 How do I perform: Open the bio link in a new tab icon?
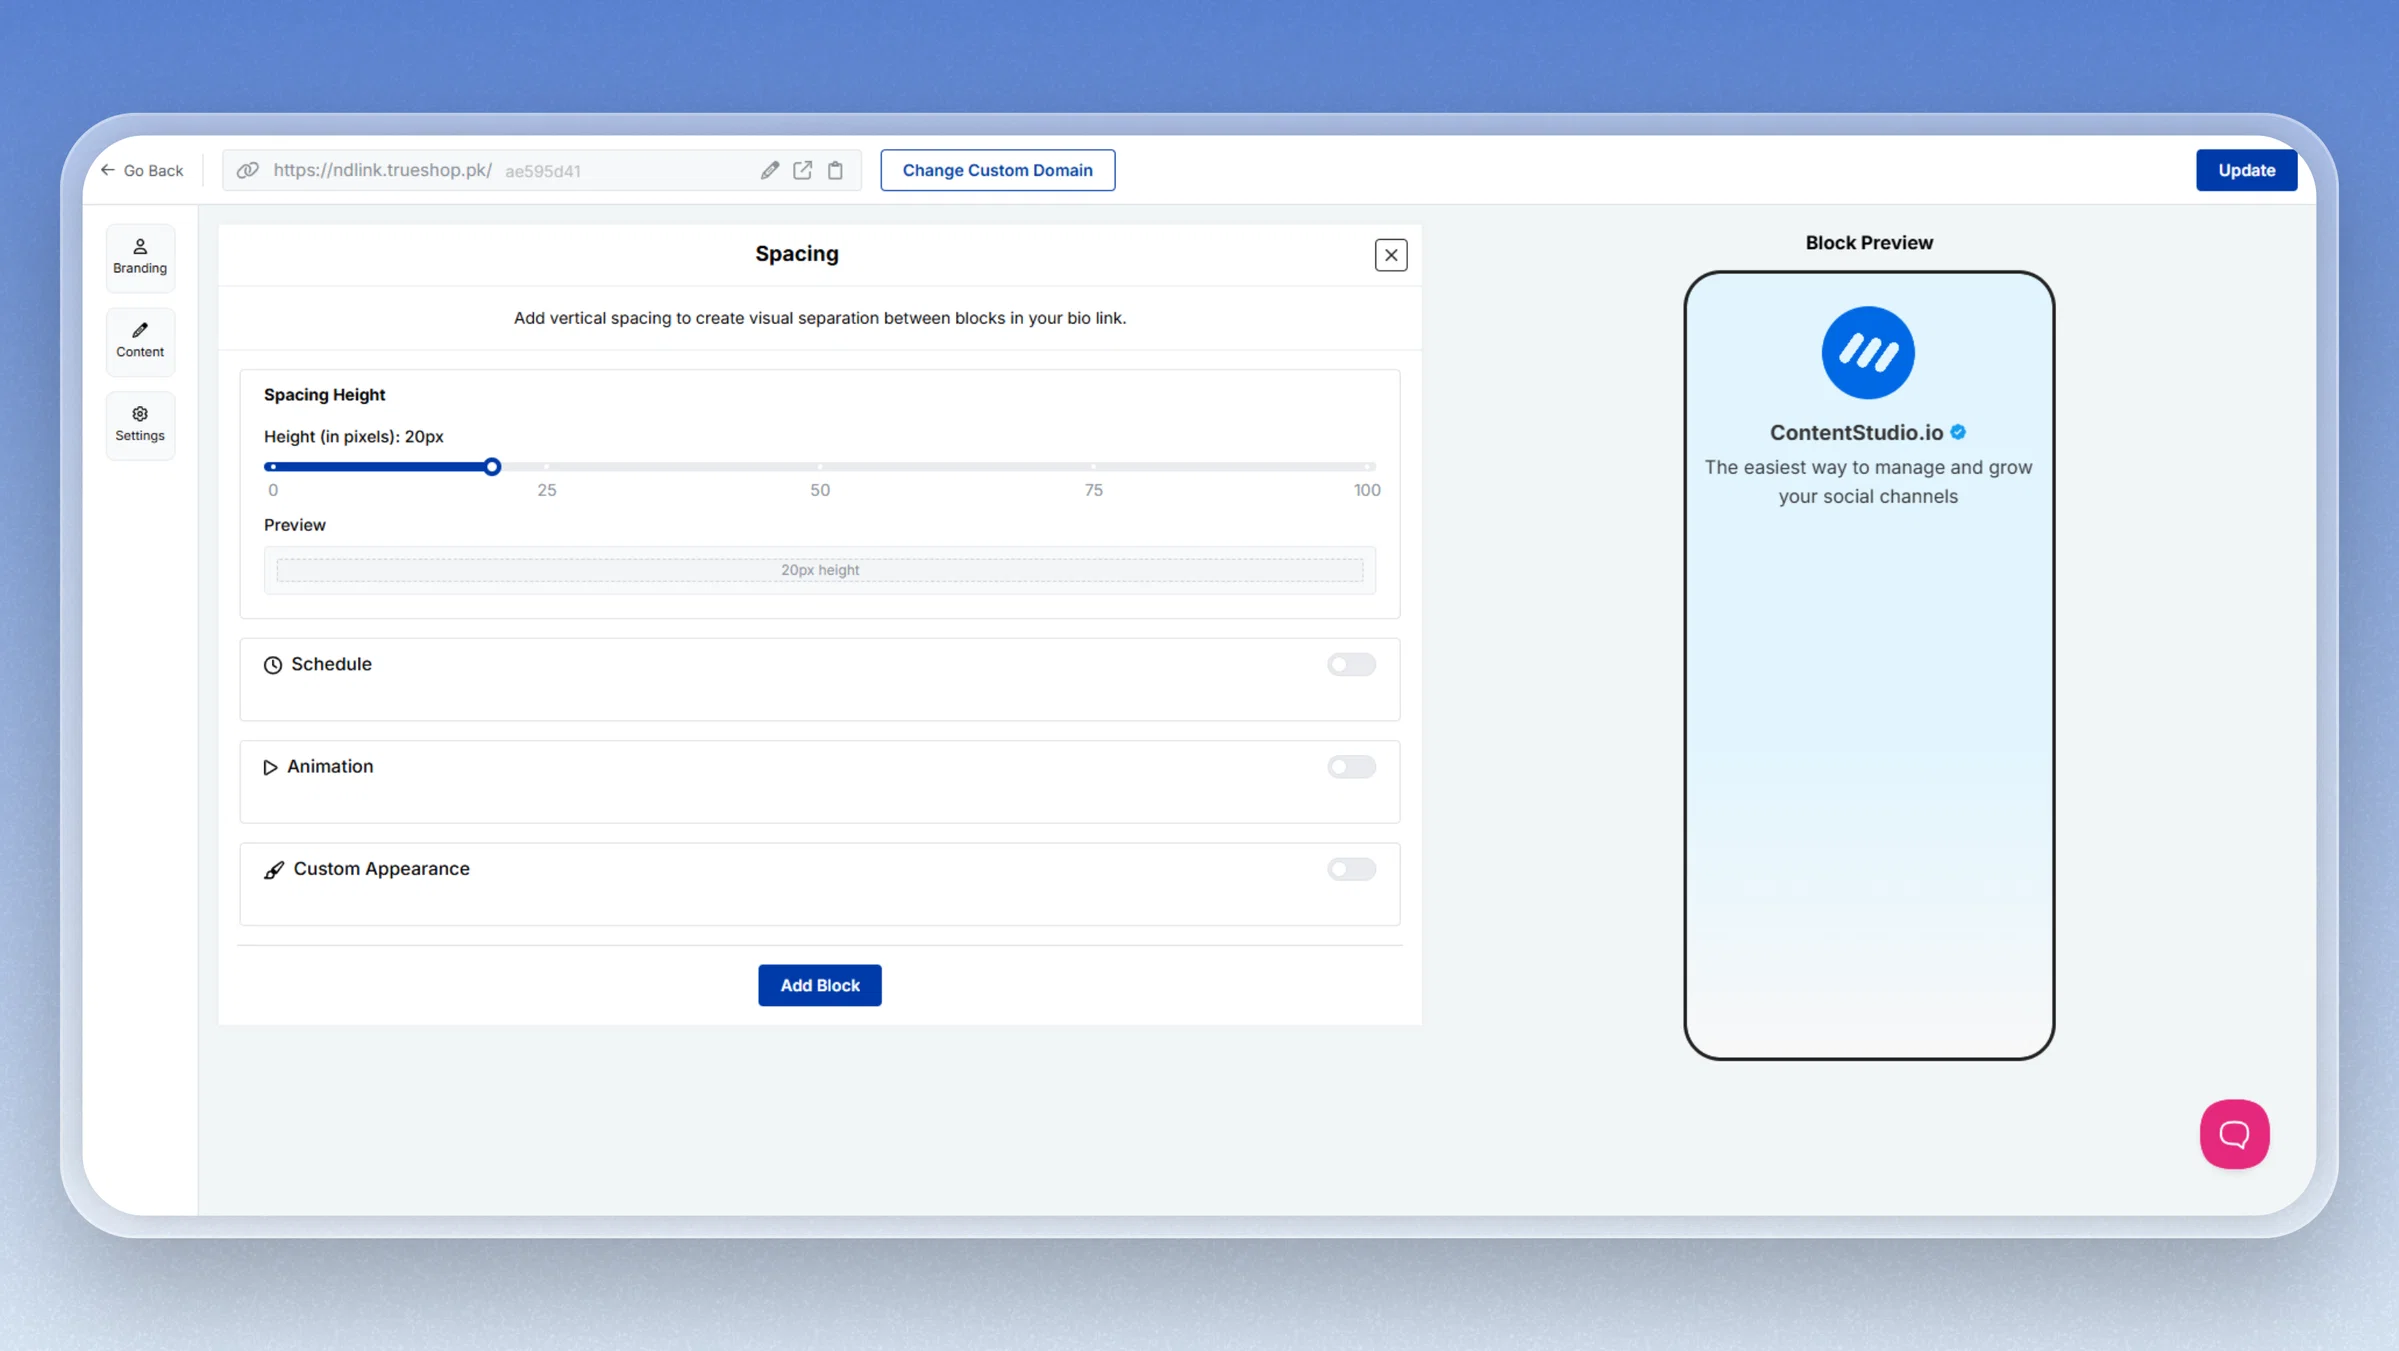(802, 170)
